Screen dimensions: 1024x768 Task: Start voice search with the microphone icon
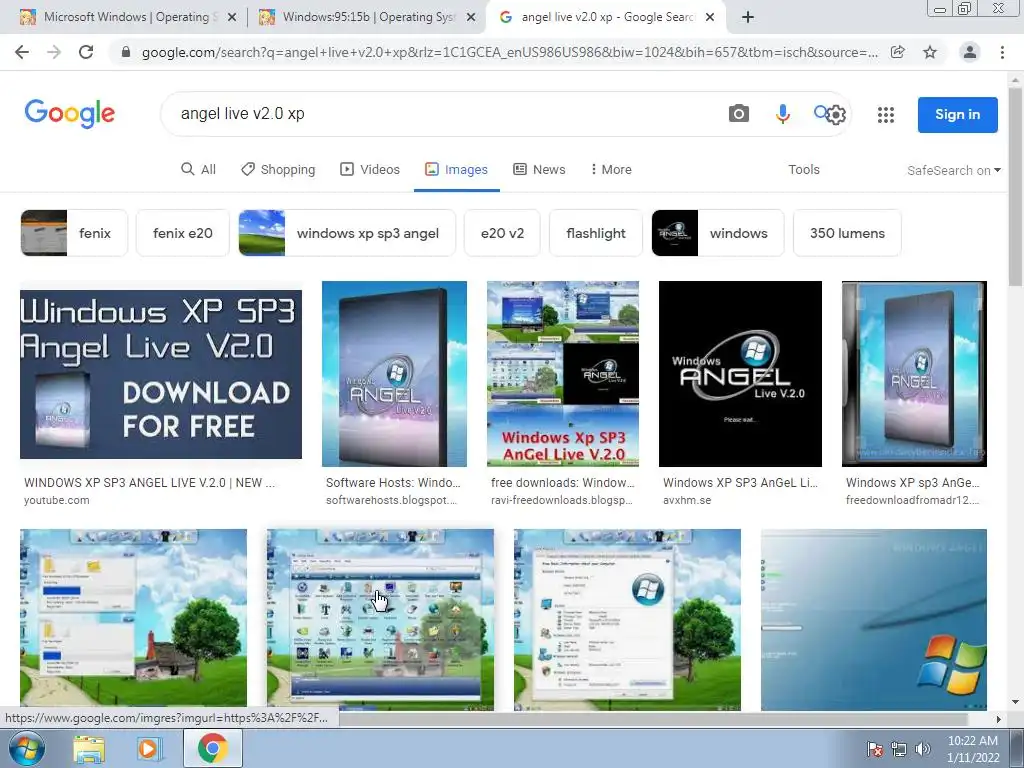tap(782, 114)
